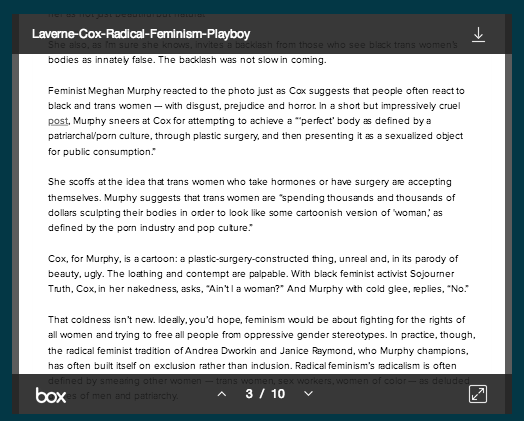
Task: Advance to the next page with the down chevron
Action: coord(308,394)
